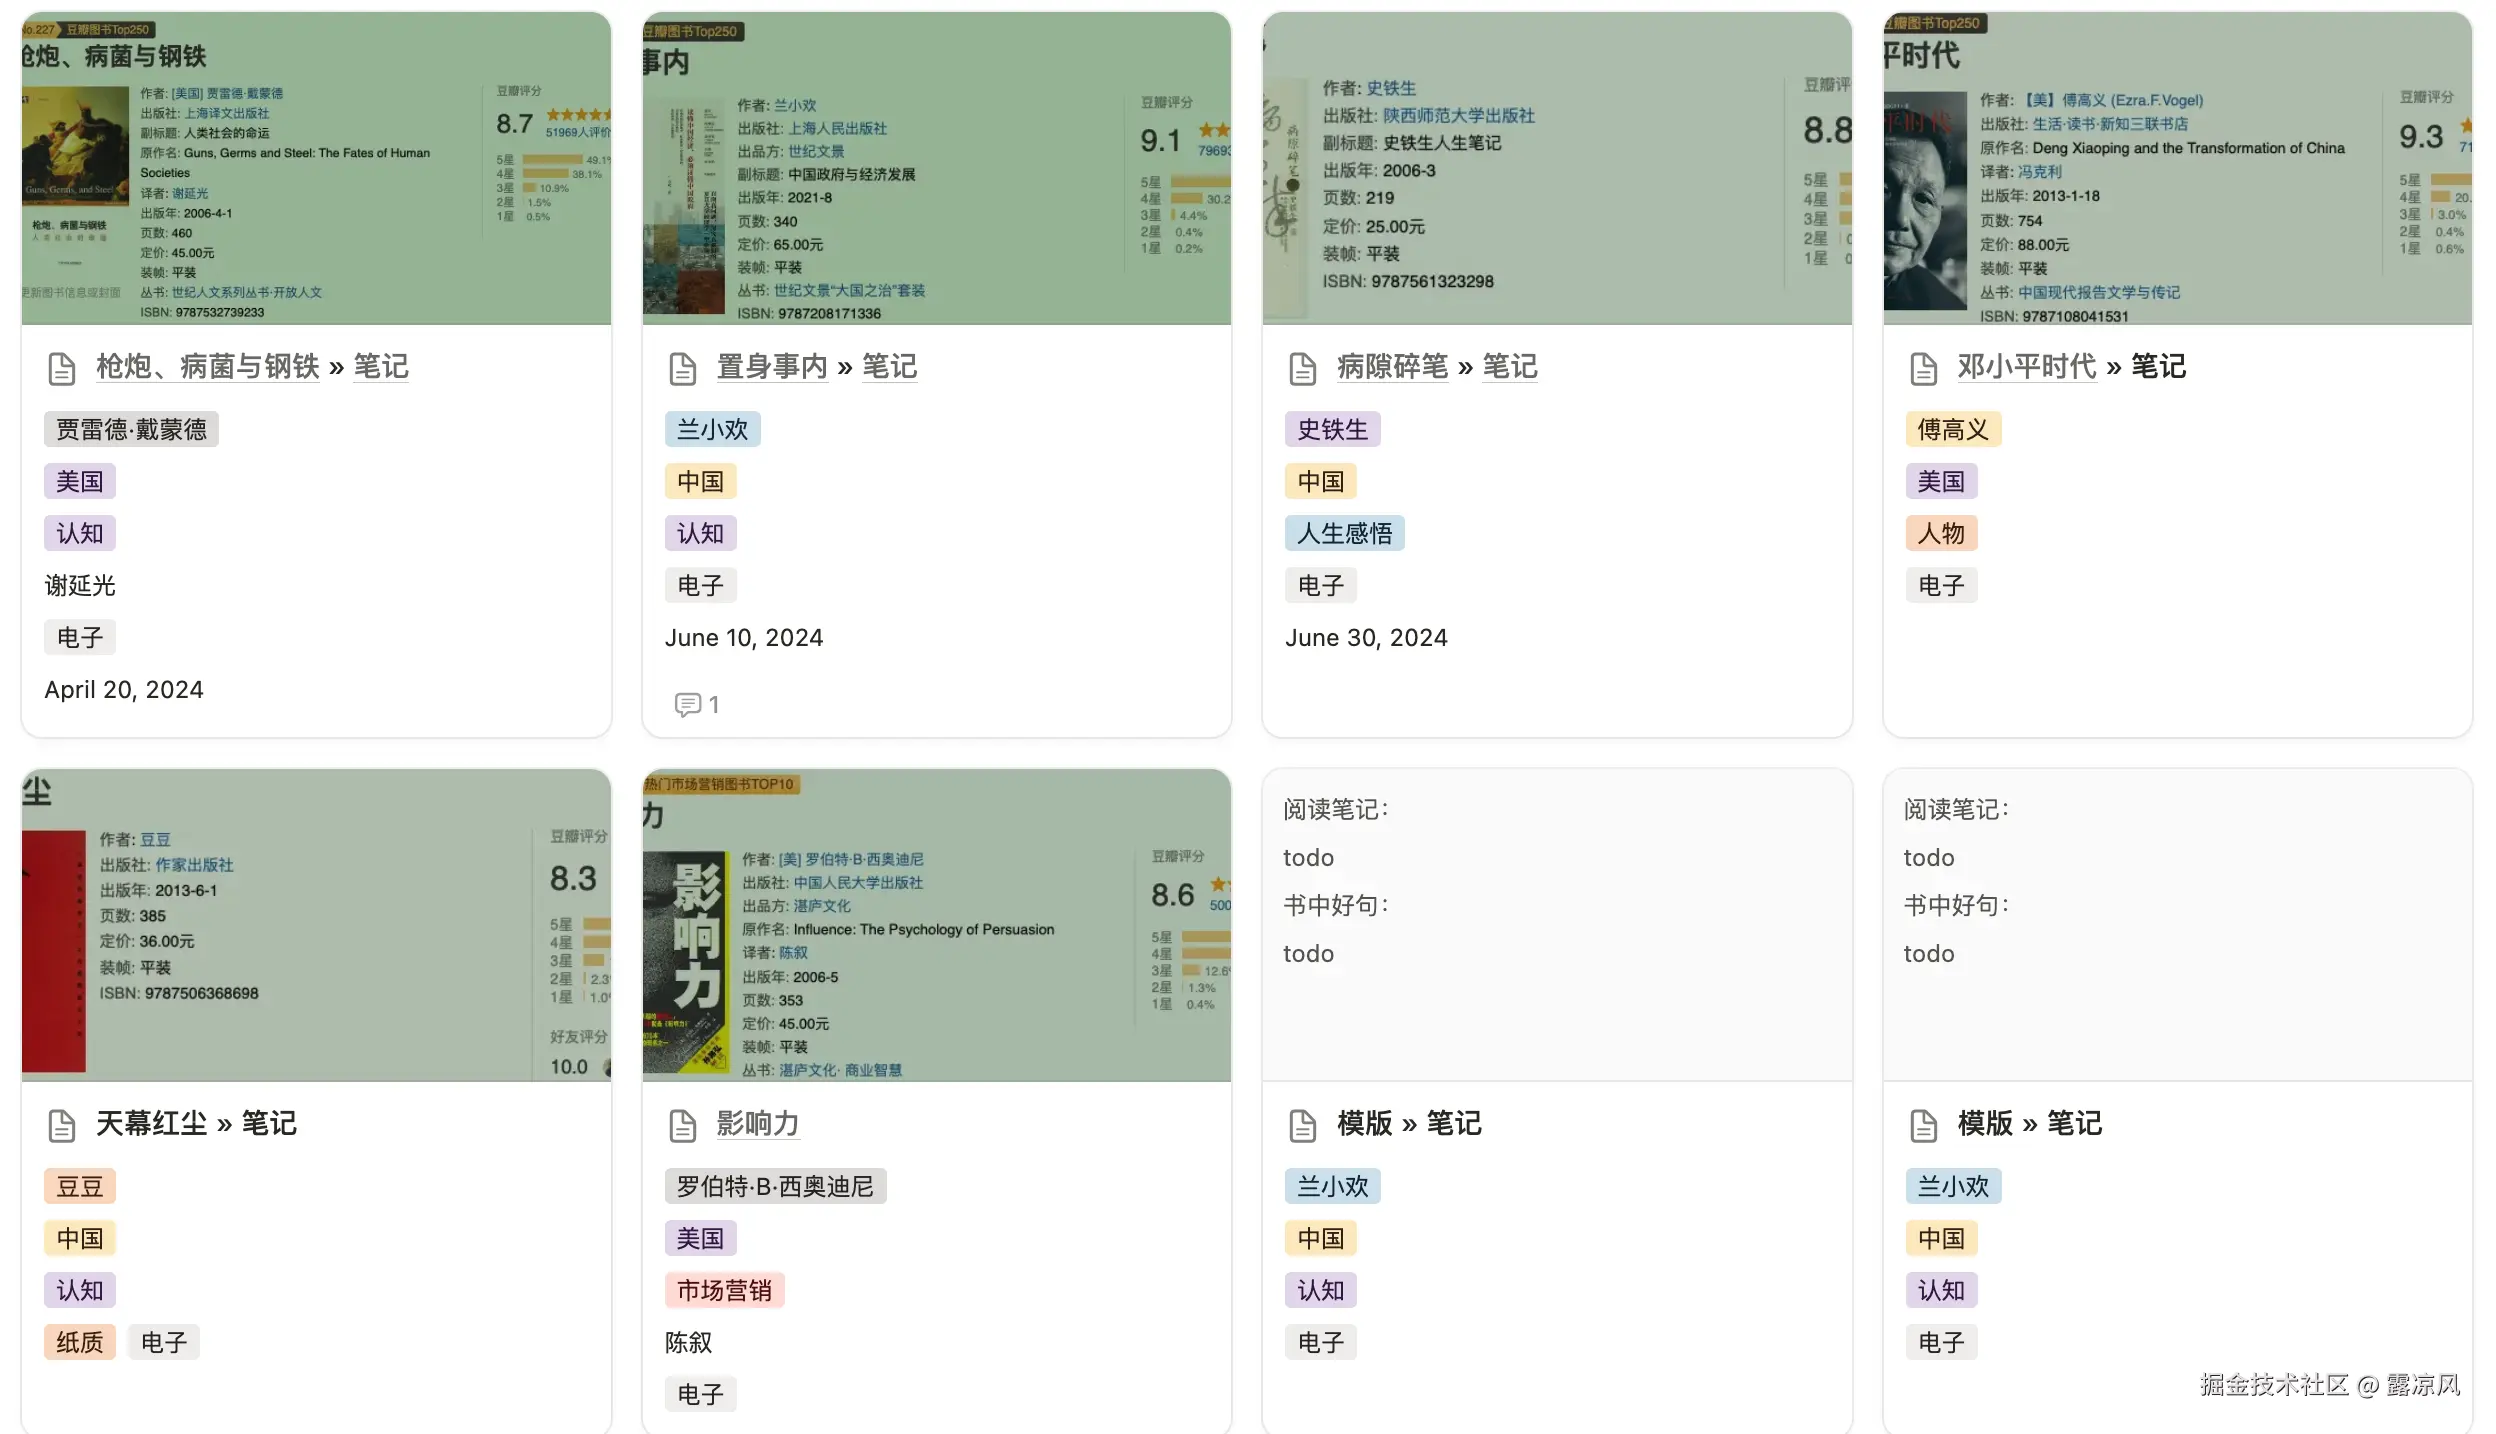This screenshot has height=1434, width=2496.
Task: Open the author link 史铁生
Action: point(1390,88)
